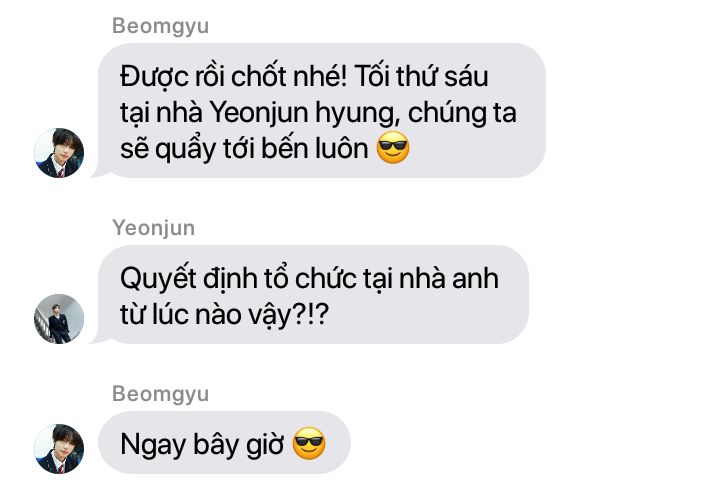Click the "Được rồi chốt nhé!" opening sentence

(233, 76)
